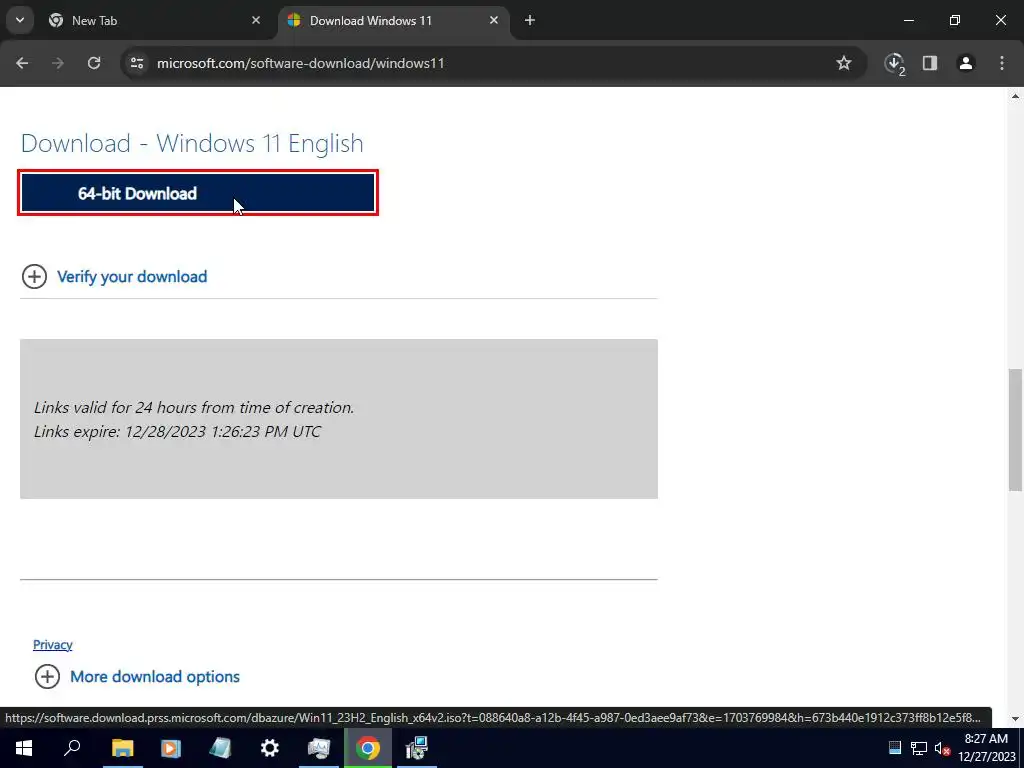1024x768 pixels.
Task: Bookmark this page with the star icon
Action: tap(844, 63)
